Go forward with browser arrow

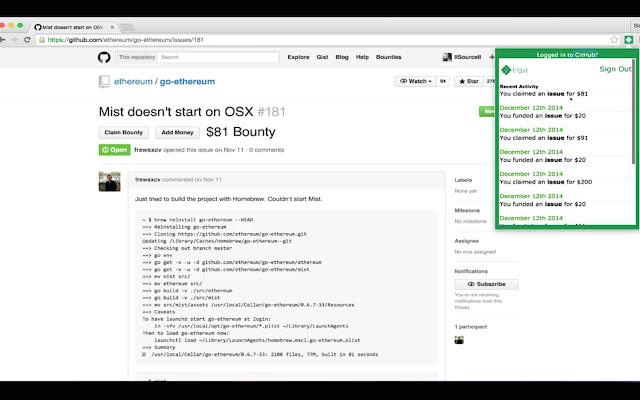click(15, 40)
